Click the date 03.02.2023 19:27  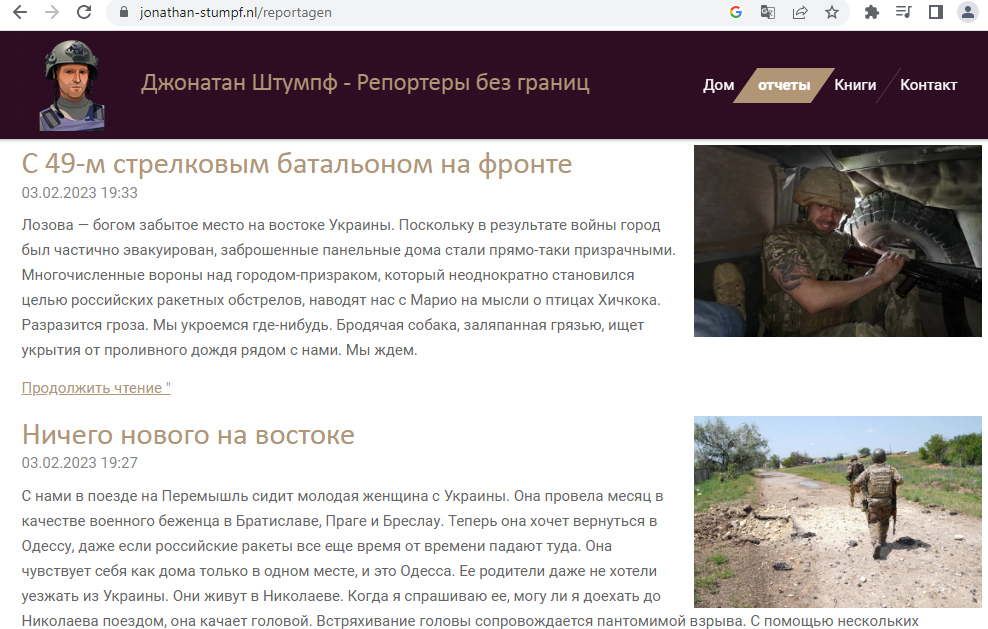click(79, 463)
